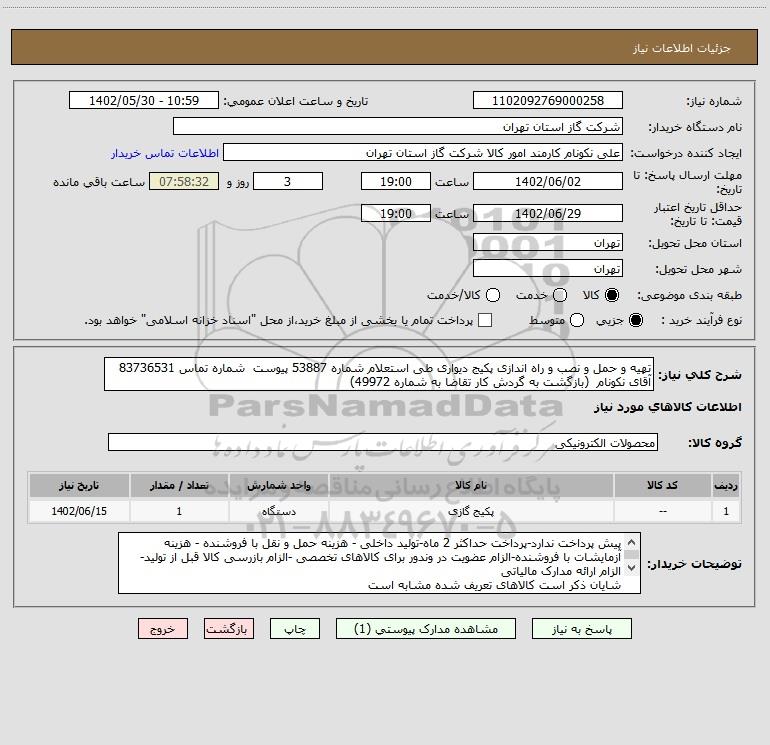This screenshot has height=745, width=770.
Task: Click the کد کالا column header
Action: [662, 485]
